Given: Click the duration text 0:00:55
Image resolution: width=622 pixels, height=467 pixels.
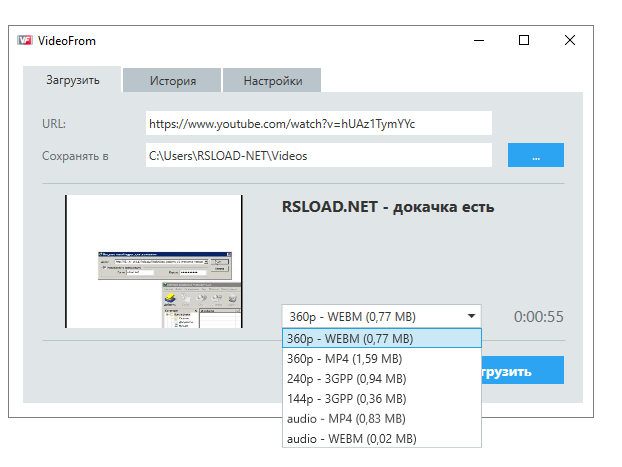Looking at the screenshot, I should [538, 317].
